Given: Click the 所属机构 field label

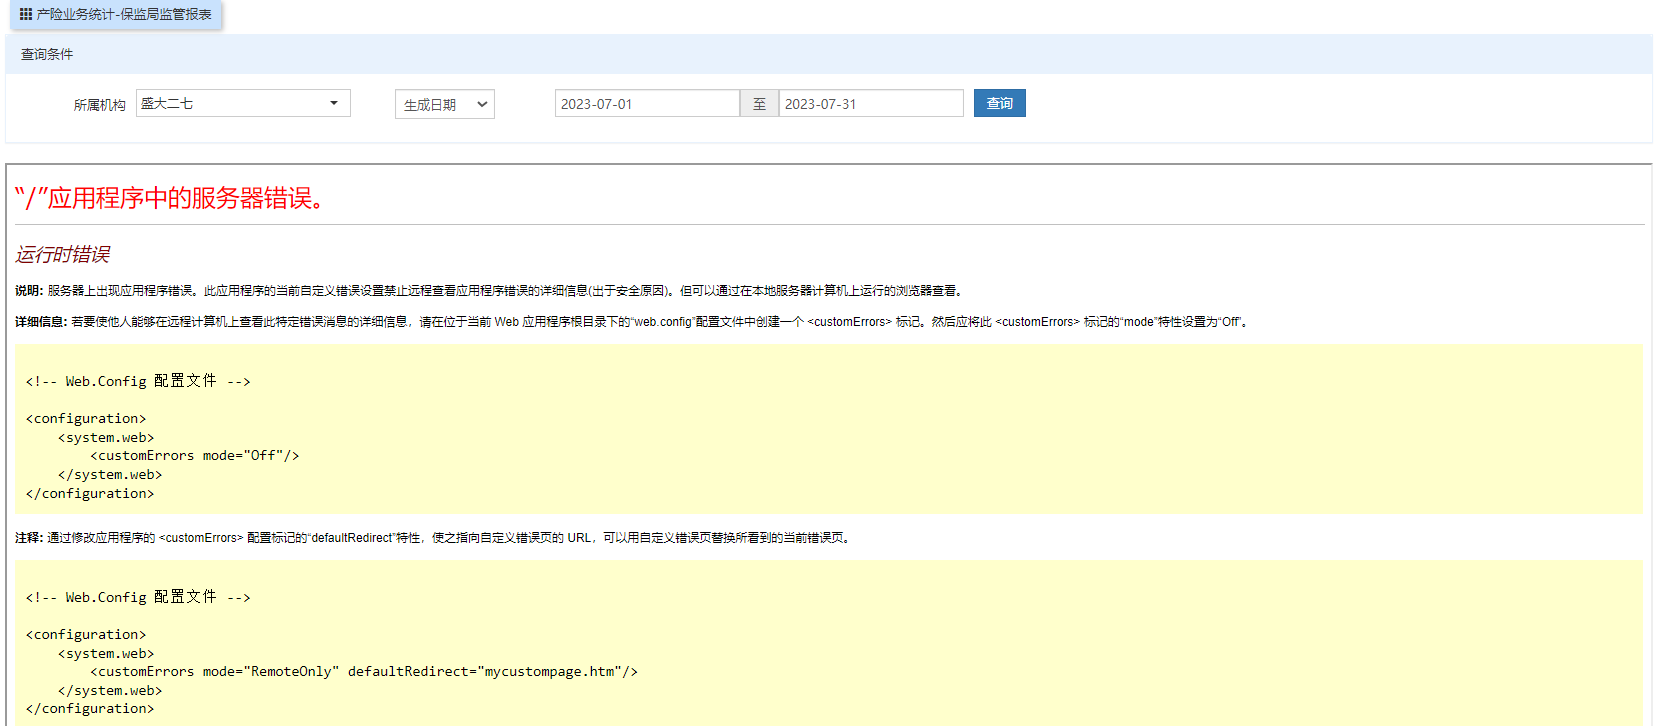Looking at the screenshot, I should pyautogui.click(x=99, y=105).
